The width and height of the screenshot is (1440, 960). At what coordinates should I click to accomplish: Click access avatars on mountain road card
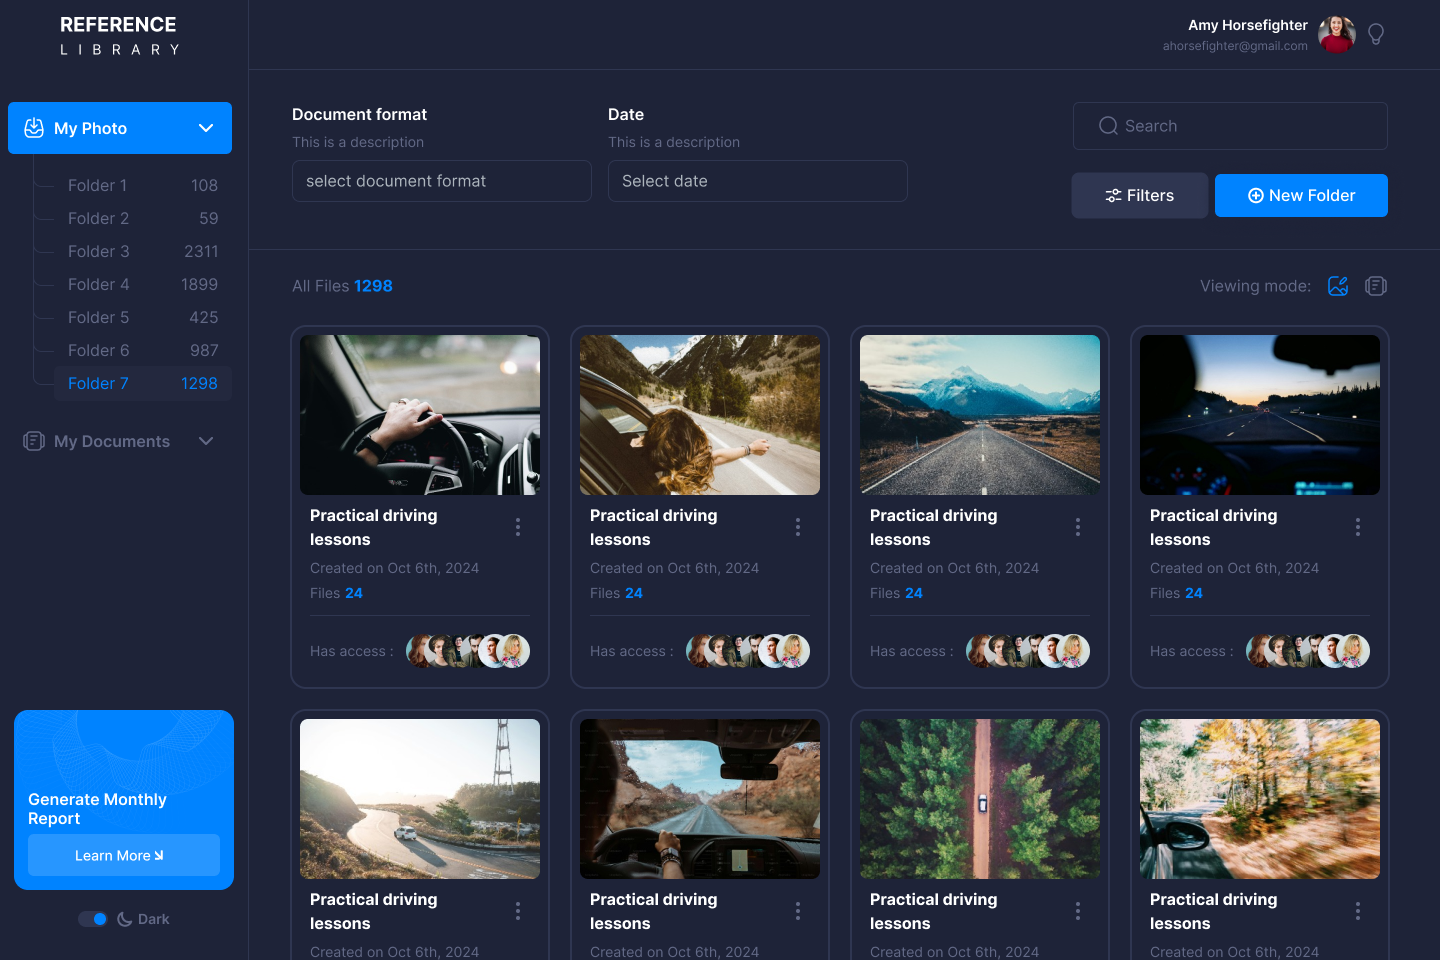point(1028,651)
